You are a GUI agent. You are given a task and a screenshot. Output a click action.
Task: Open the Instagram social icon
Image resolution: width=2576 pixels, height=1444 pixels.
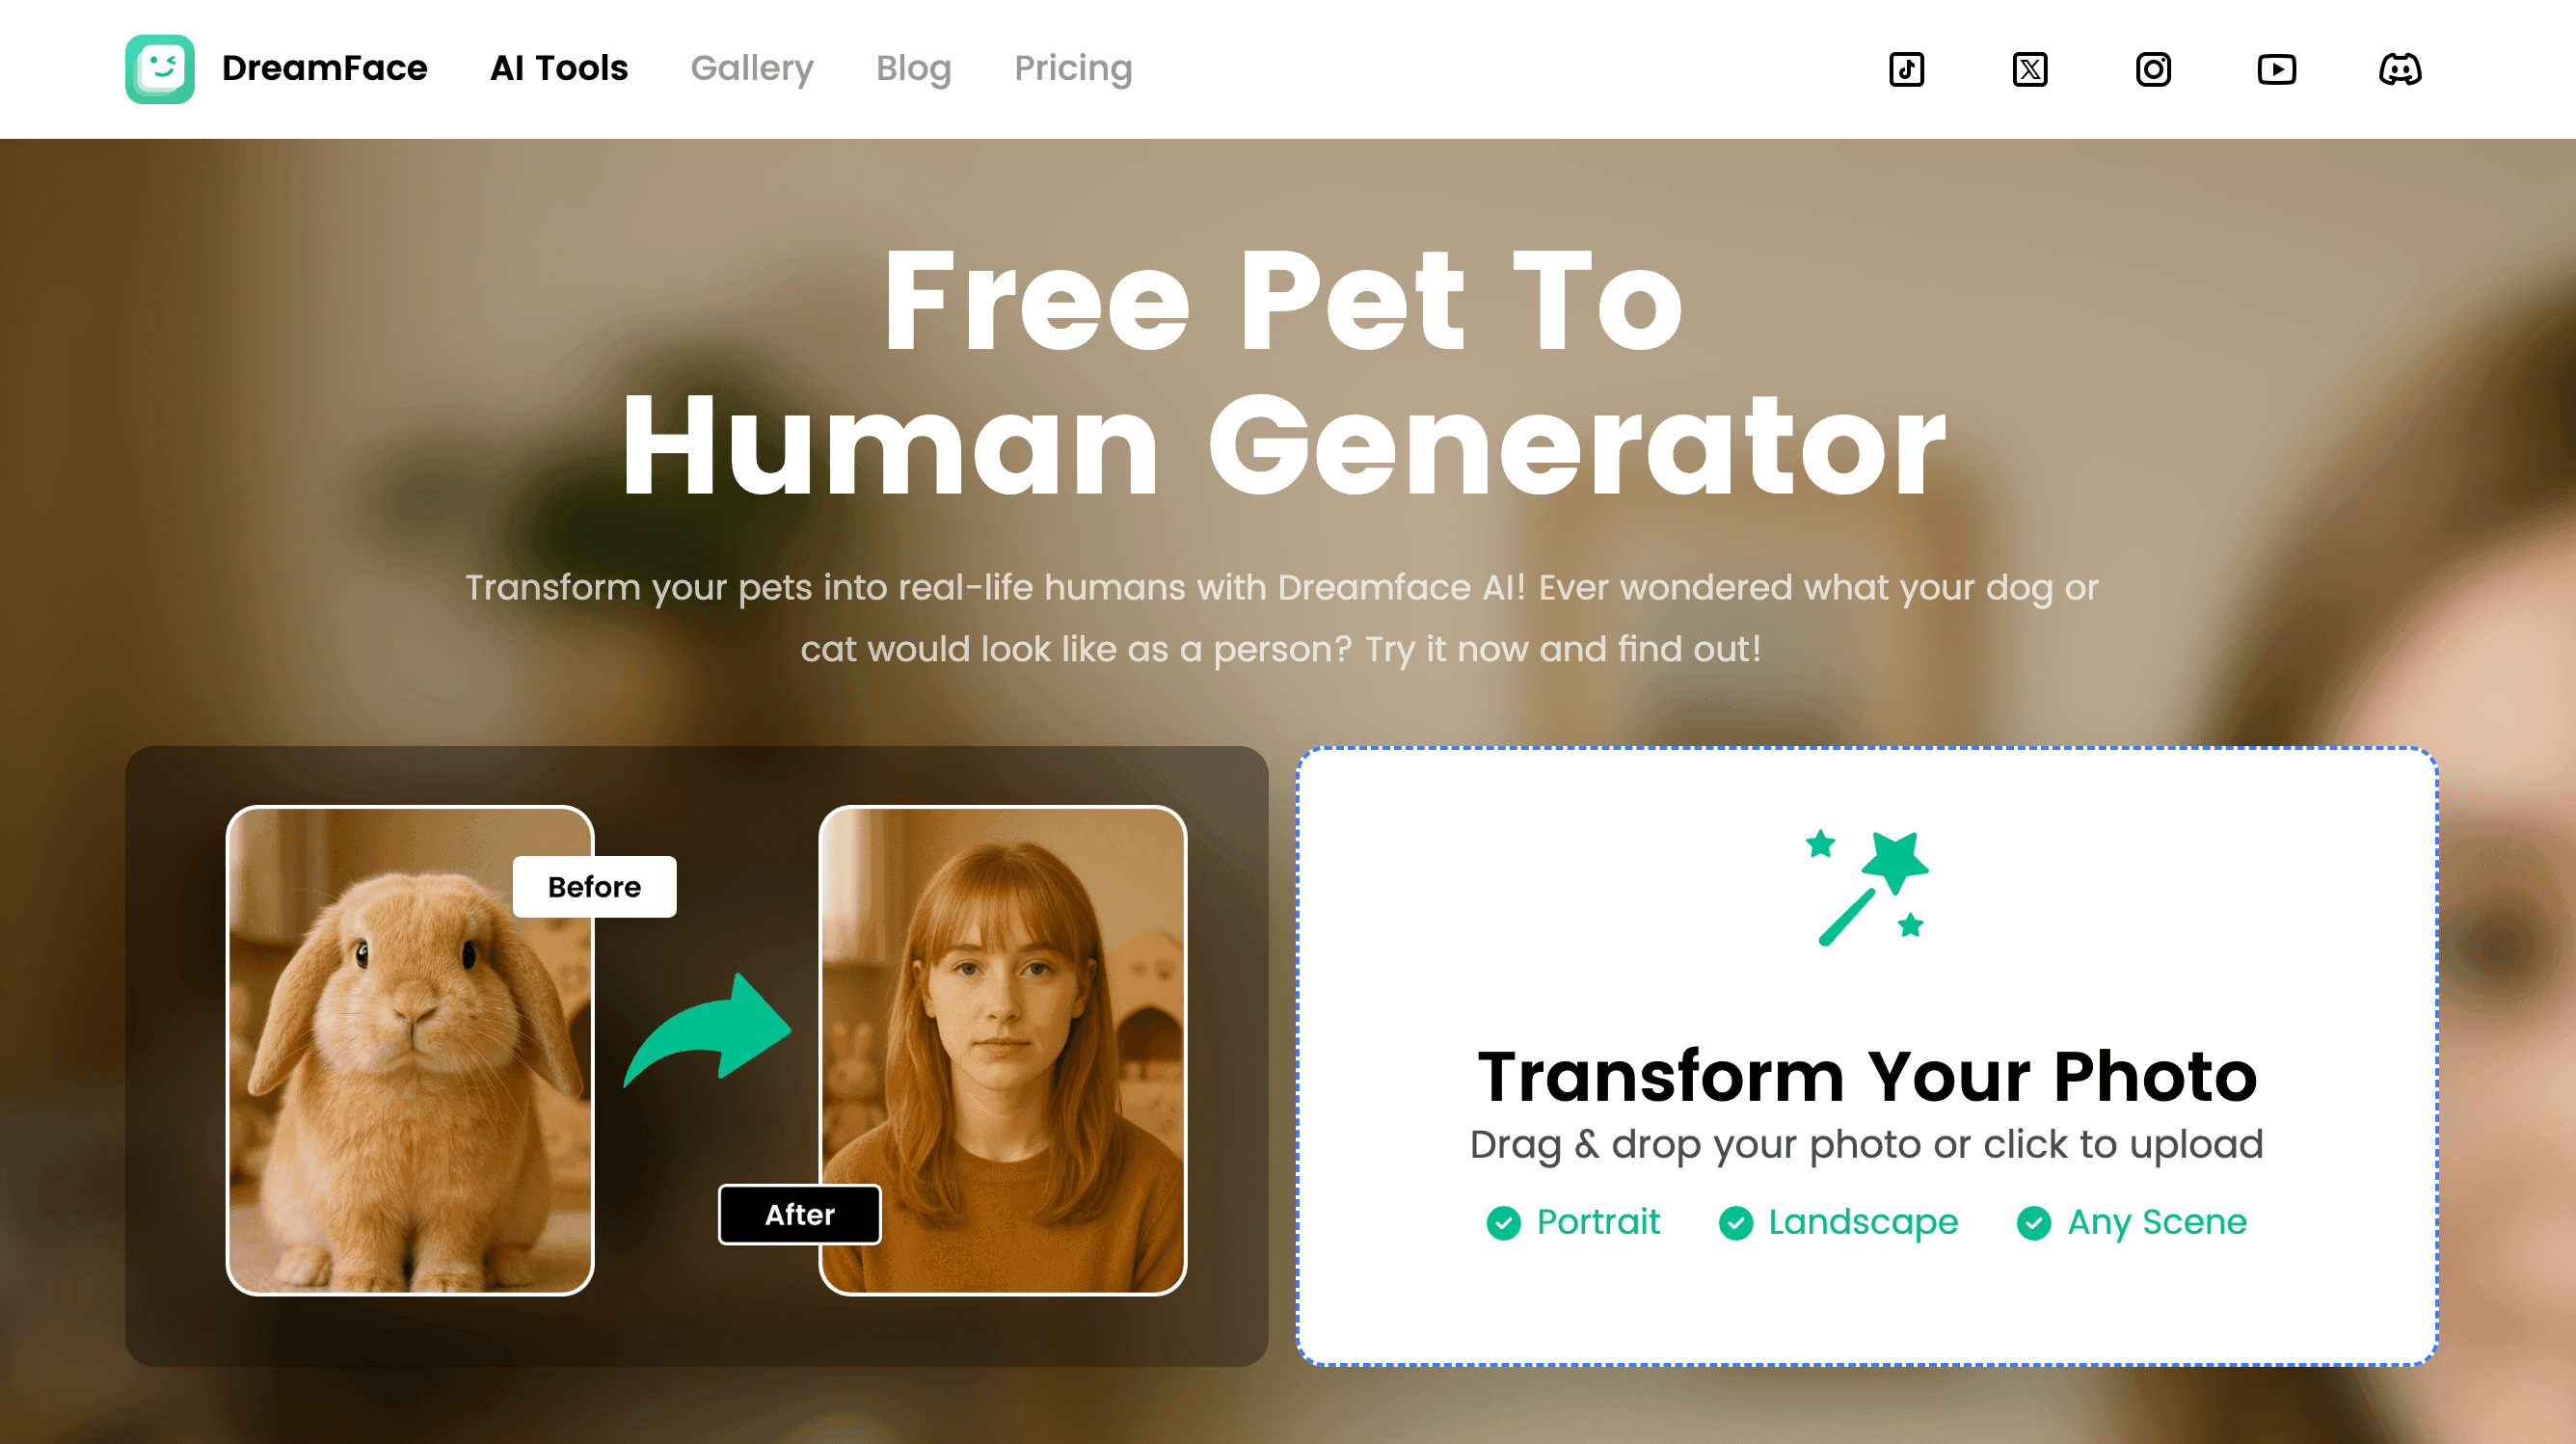pyautogui.click(x=2153, y=69)
